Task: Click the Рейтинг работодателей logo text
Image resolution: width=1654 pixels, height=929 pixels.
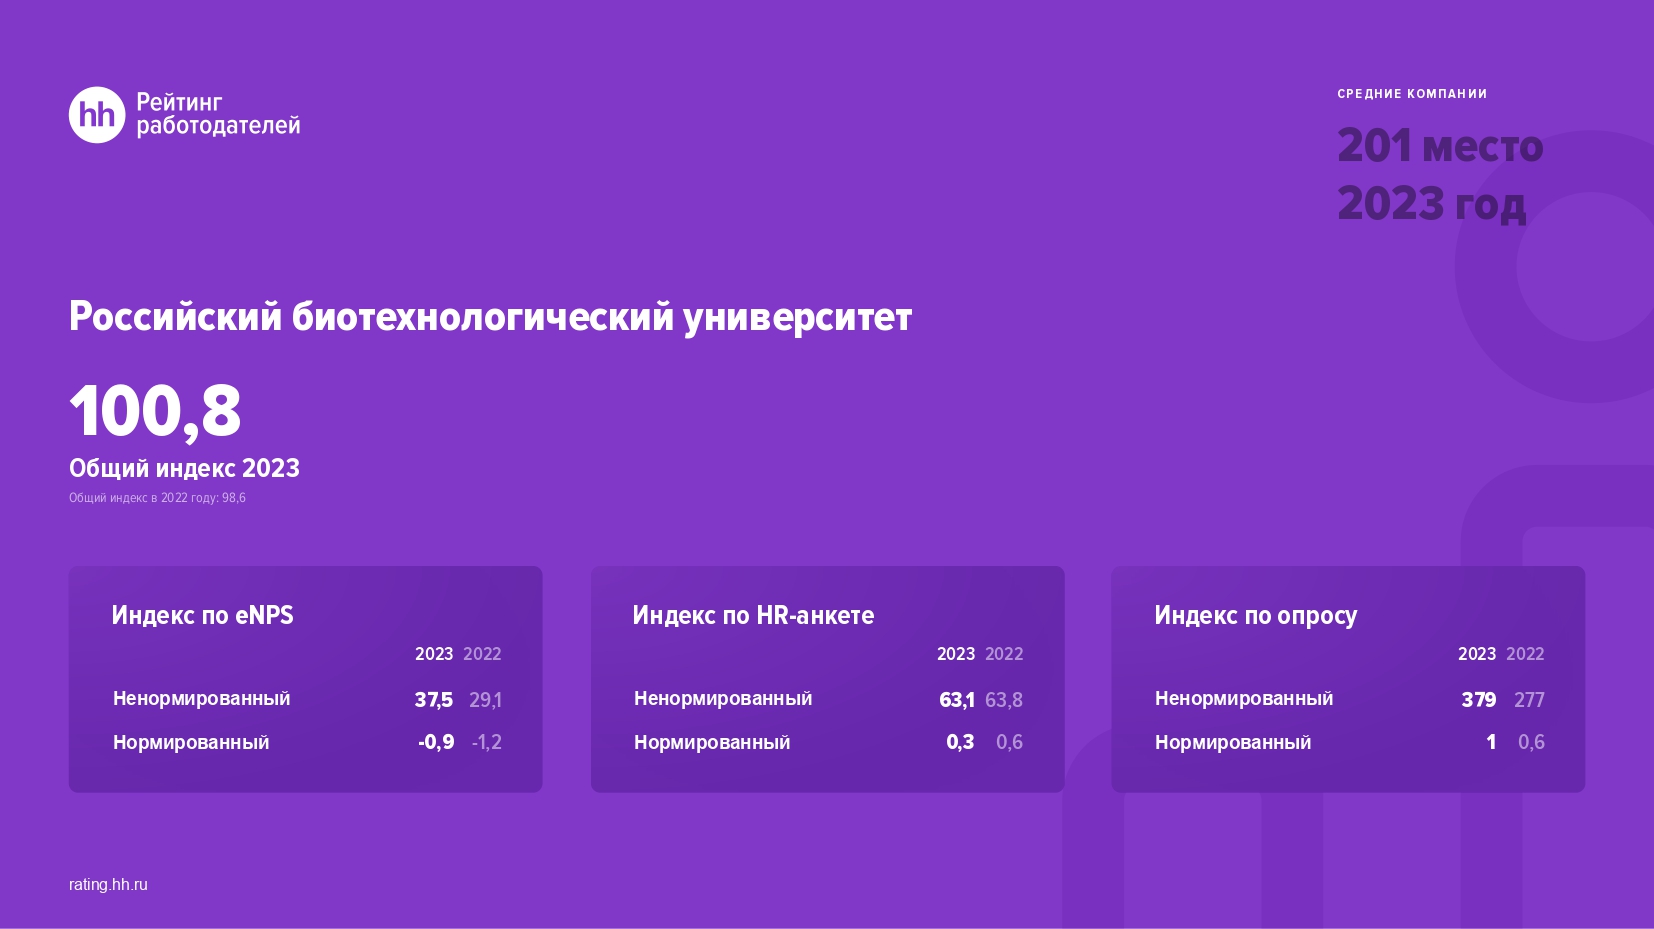Action: [218, 114]
